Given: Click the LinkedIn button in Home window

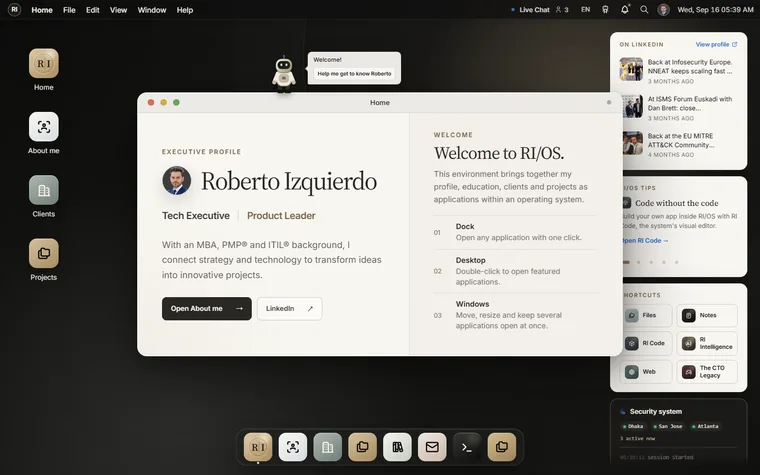Looking at the screenshot, I should pyautogui.click(x=289, y=309).
